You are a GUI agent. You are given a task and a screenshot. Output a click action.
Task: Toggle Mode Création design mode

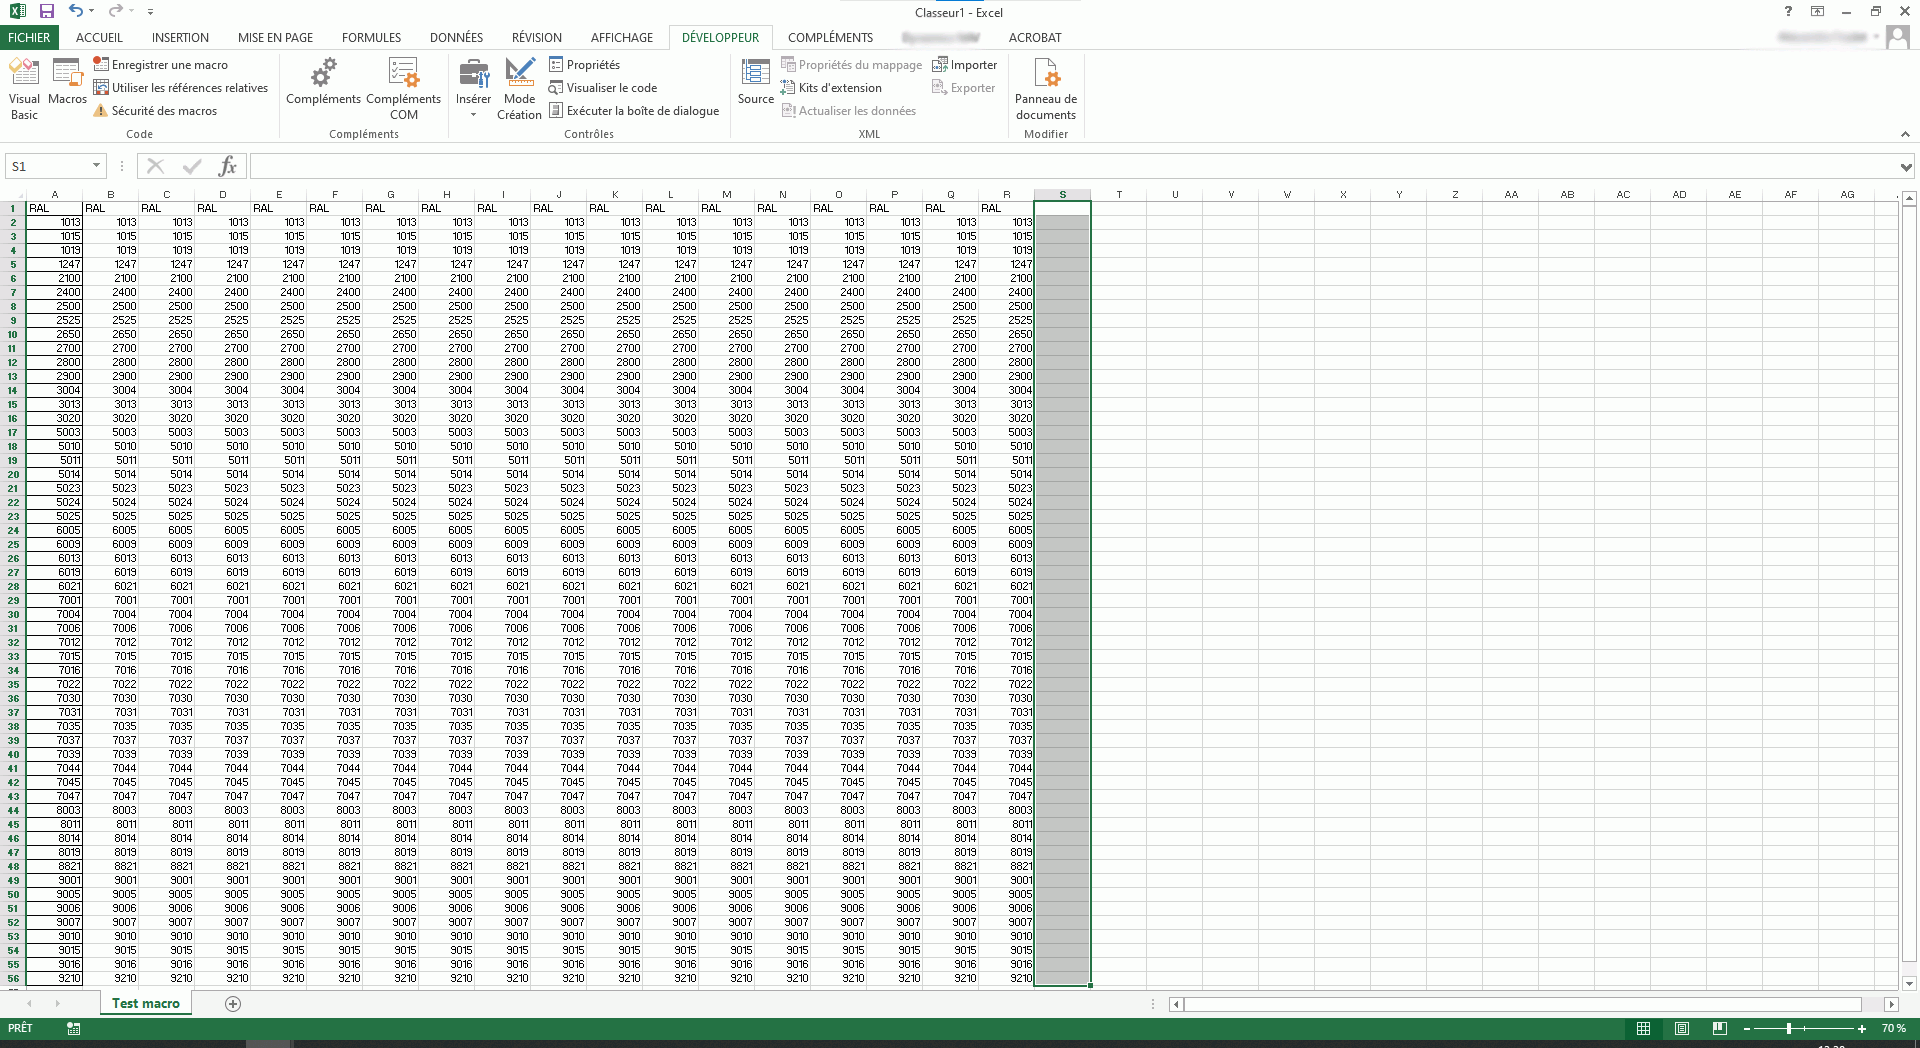pyautogui.click(x=519, y=88)
